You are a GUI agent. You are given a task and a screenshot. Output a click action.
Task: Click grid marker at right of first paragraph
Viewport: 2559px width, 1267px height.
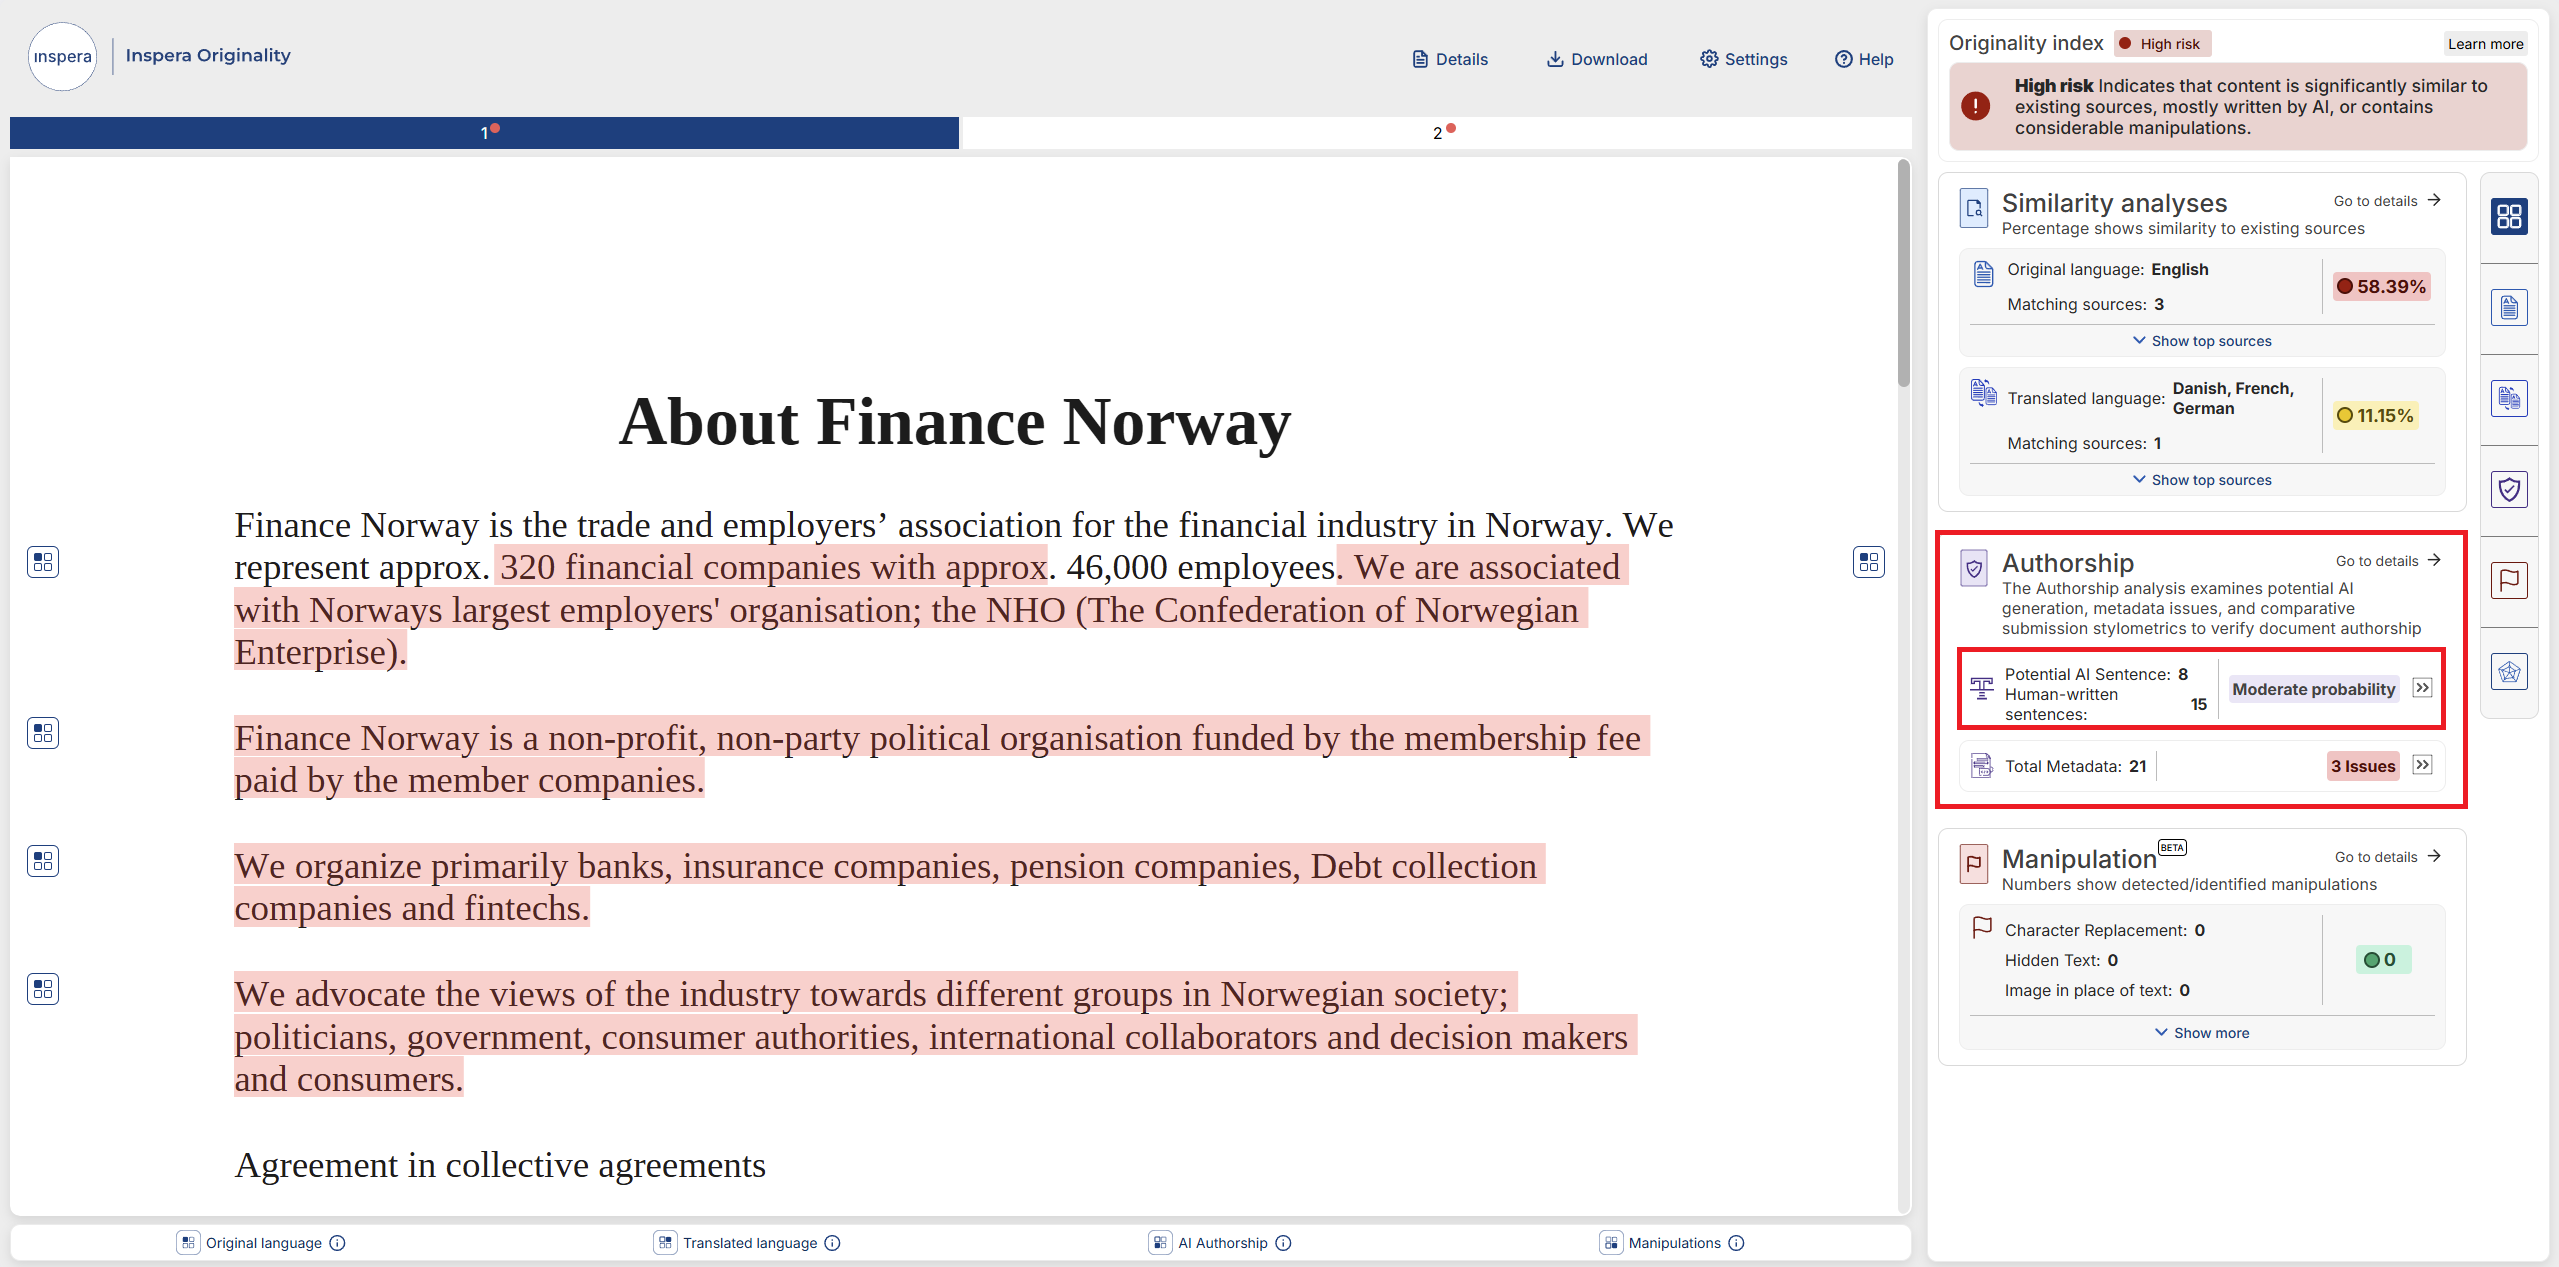1869,562
